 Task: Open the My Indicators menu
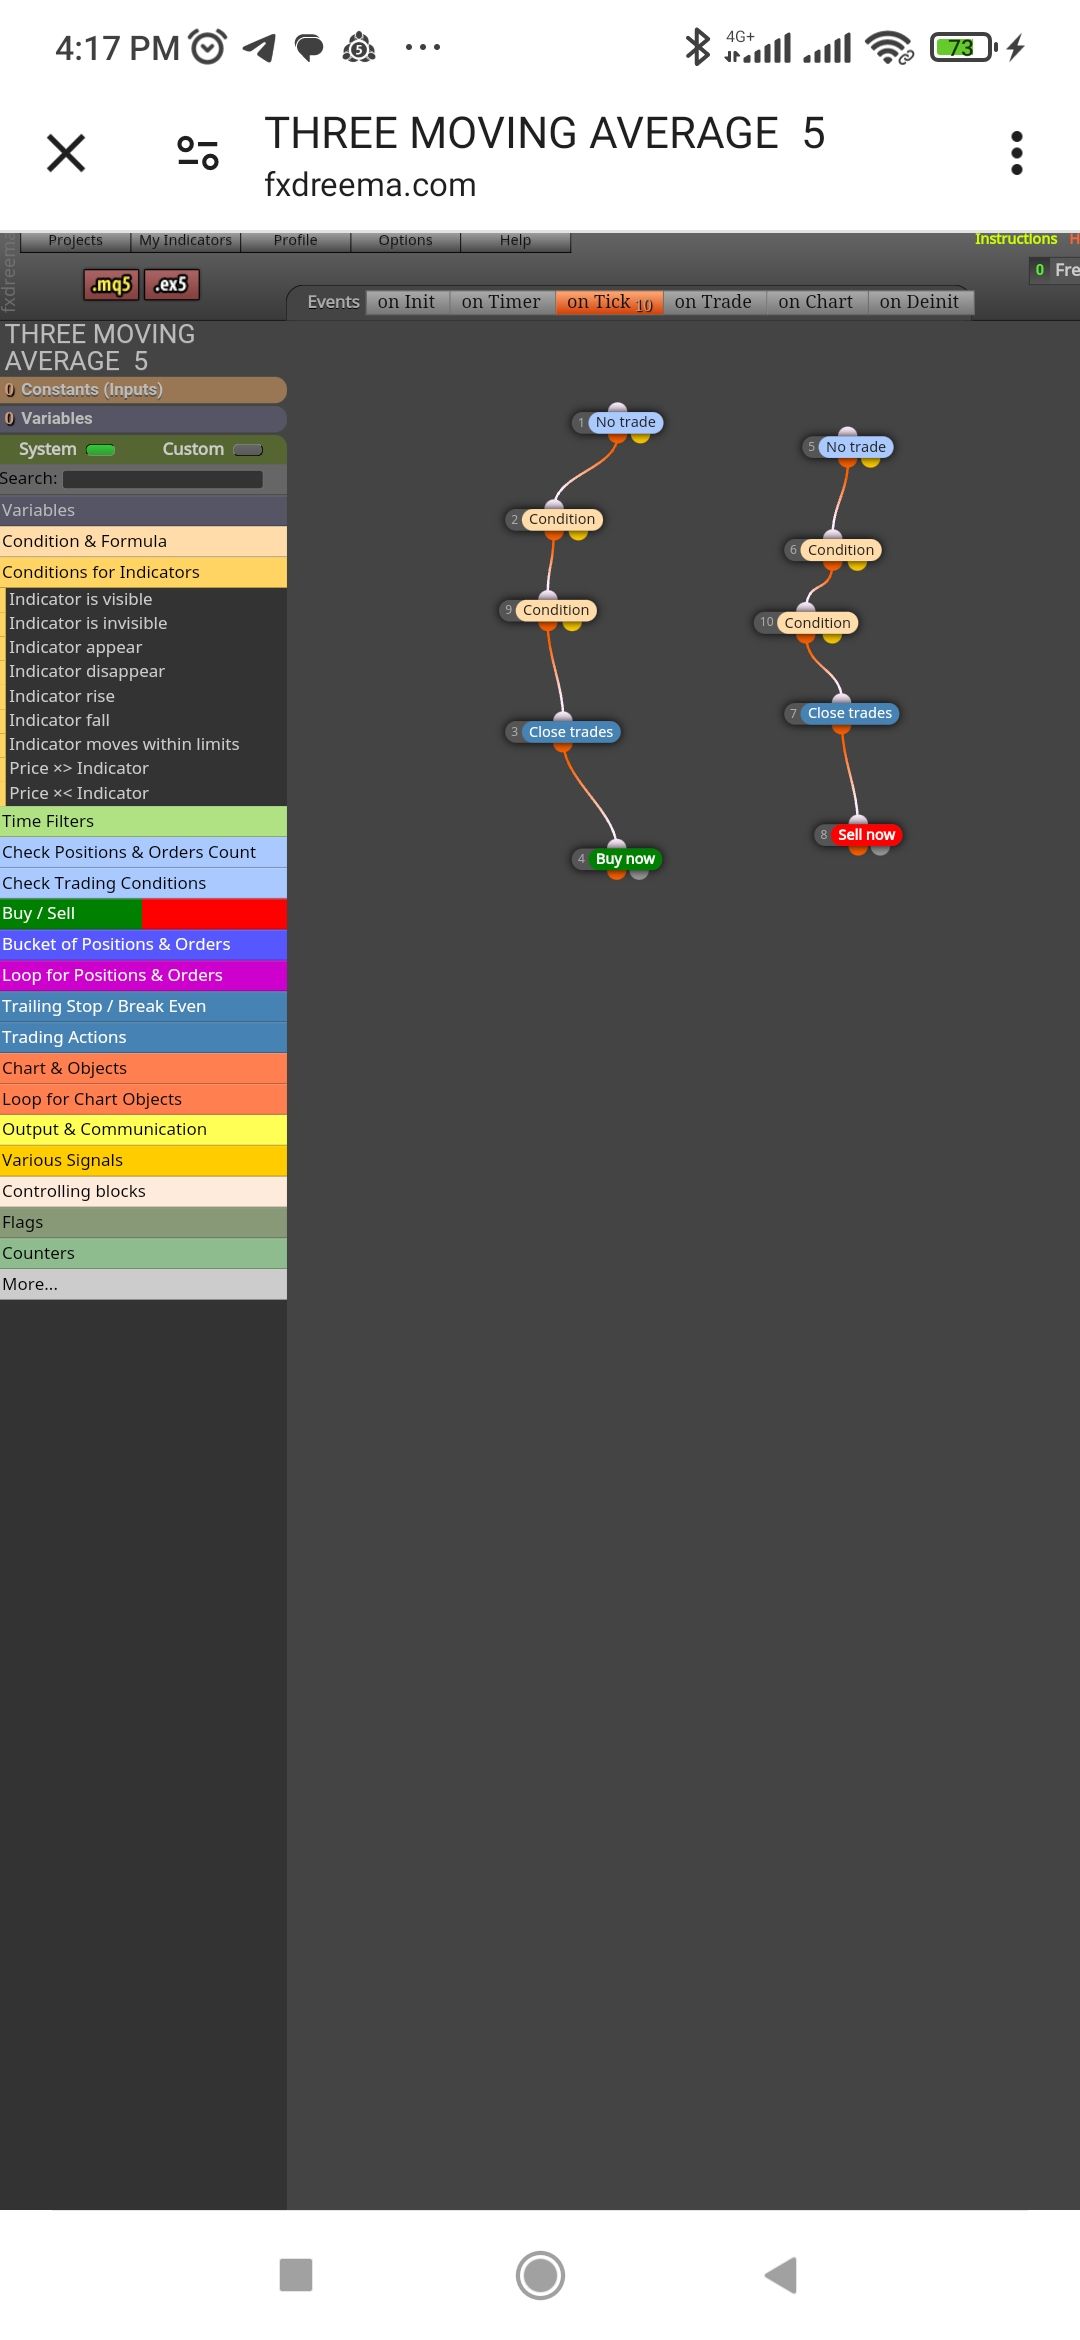[x=185, y=241]
